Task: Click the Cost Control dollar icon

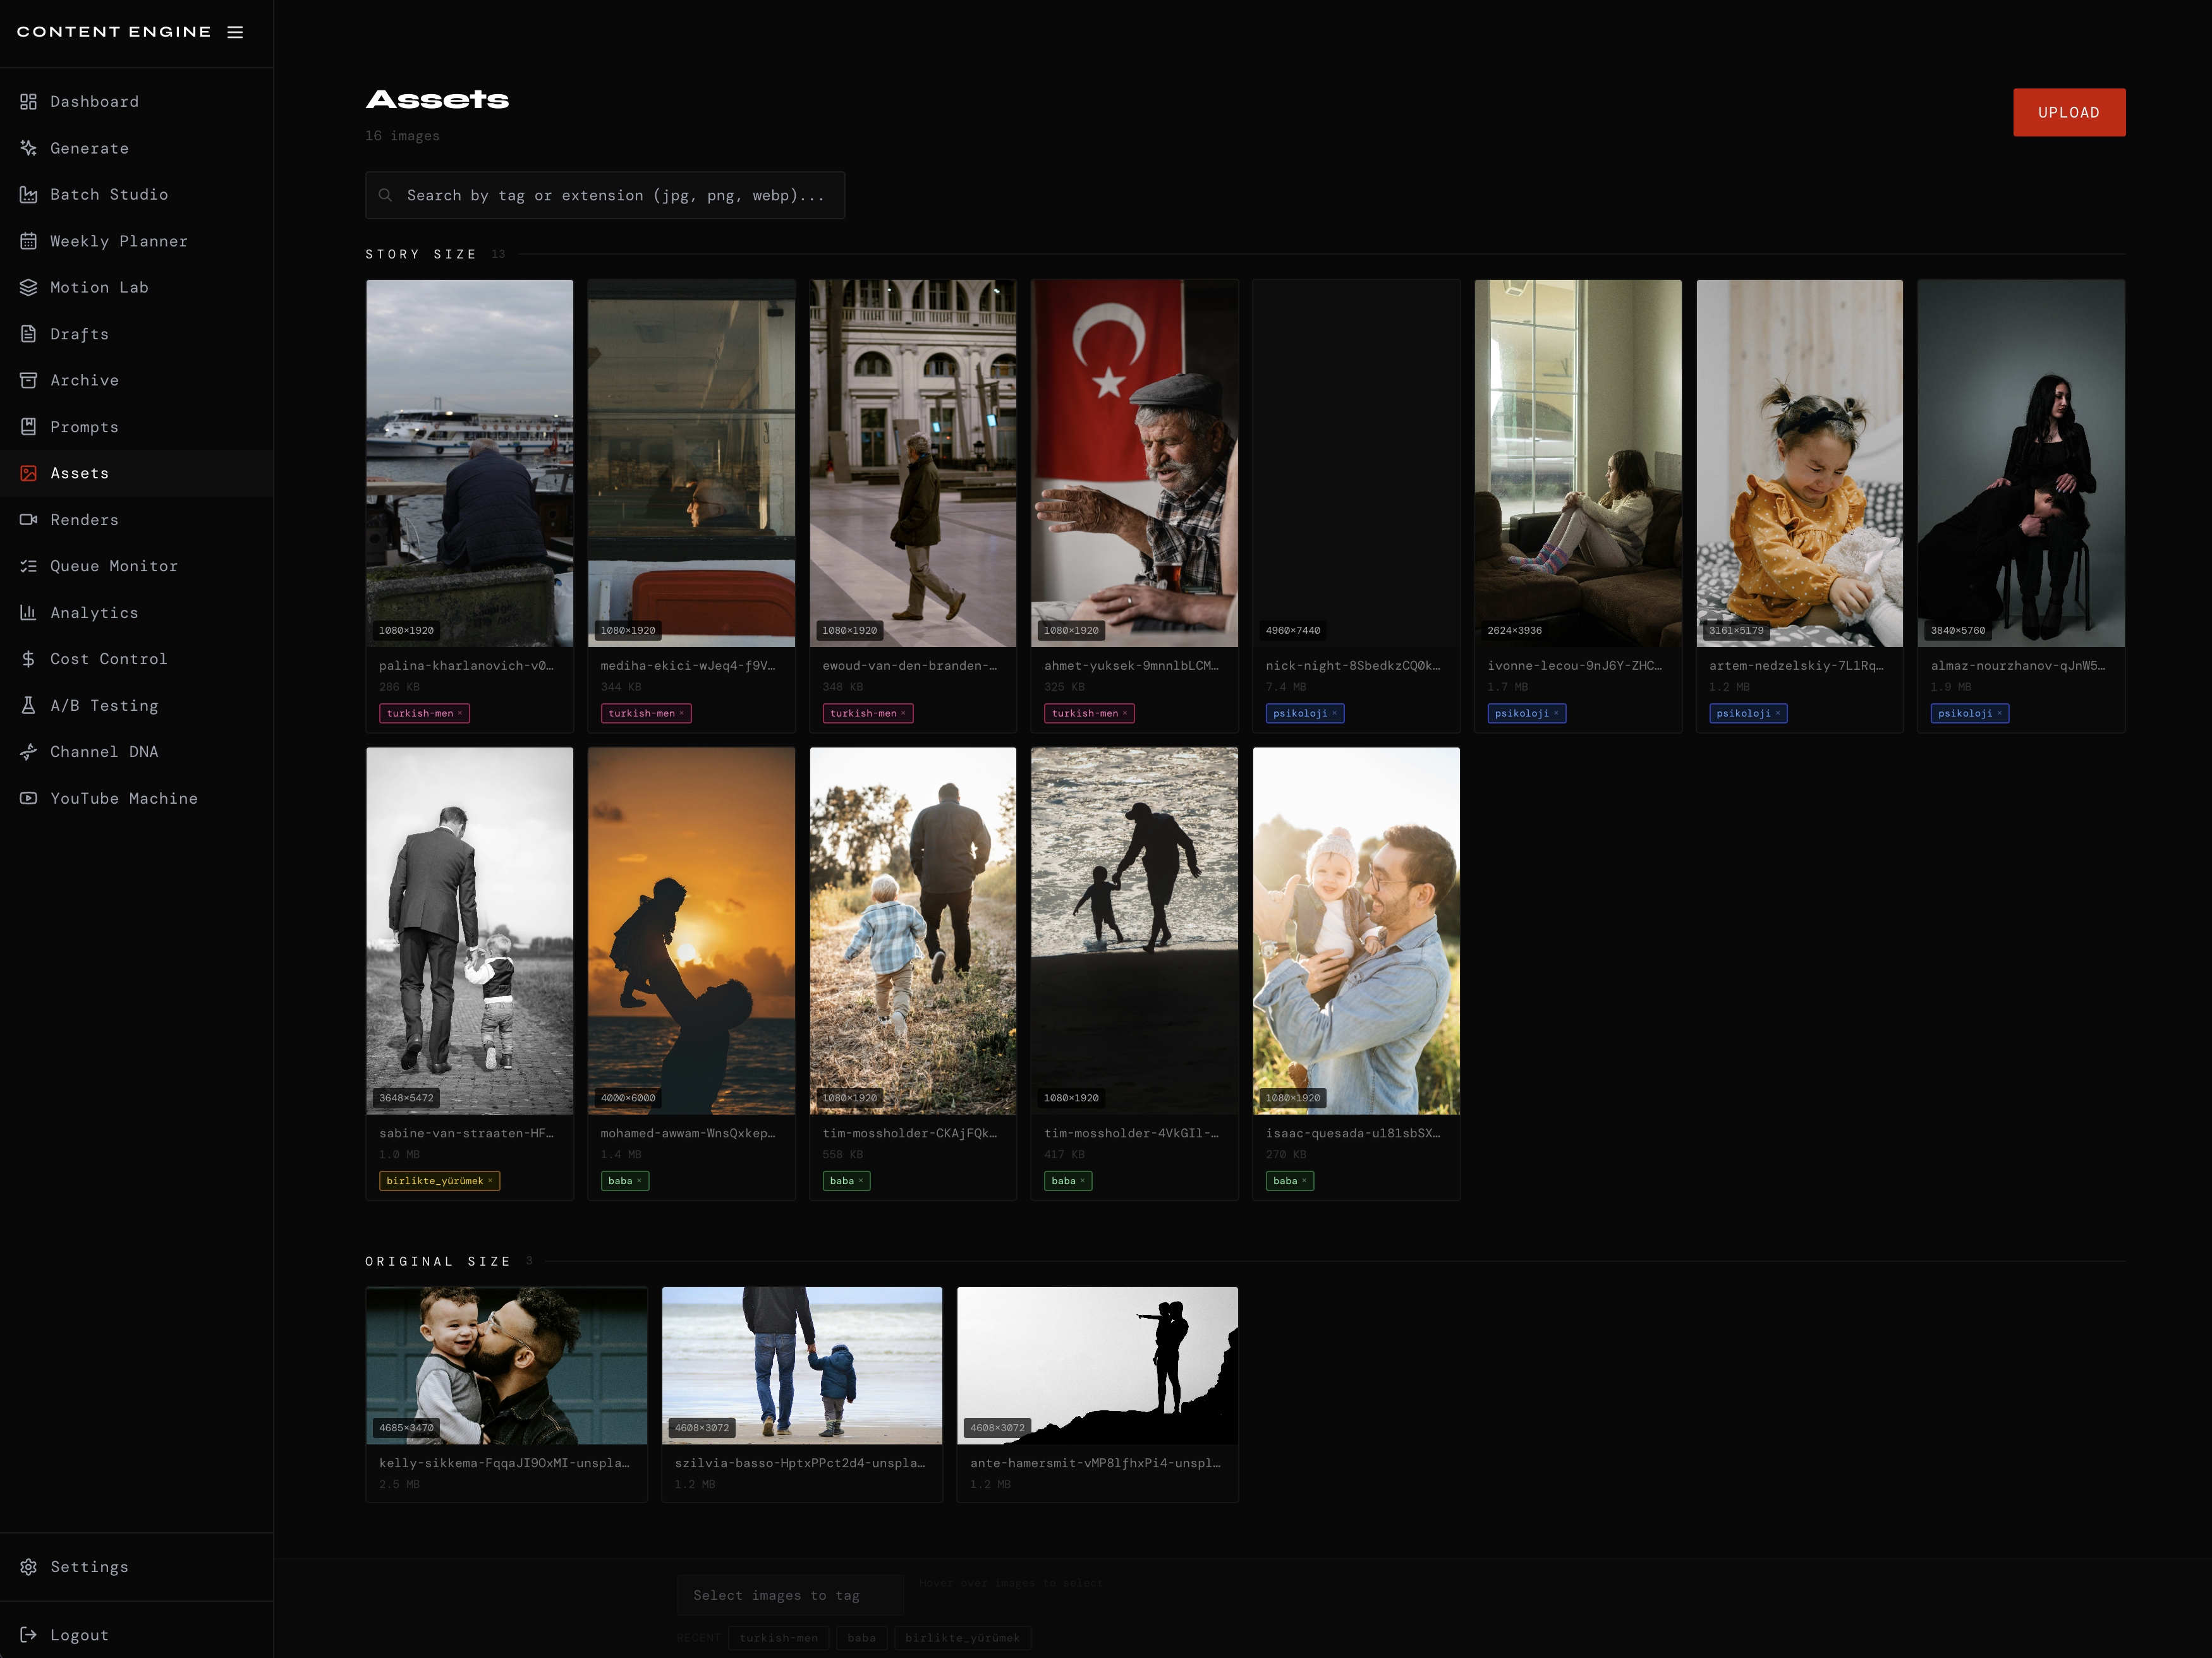Action: click(28, 659)
